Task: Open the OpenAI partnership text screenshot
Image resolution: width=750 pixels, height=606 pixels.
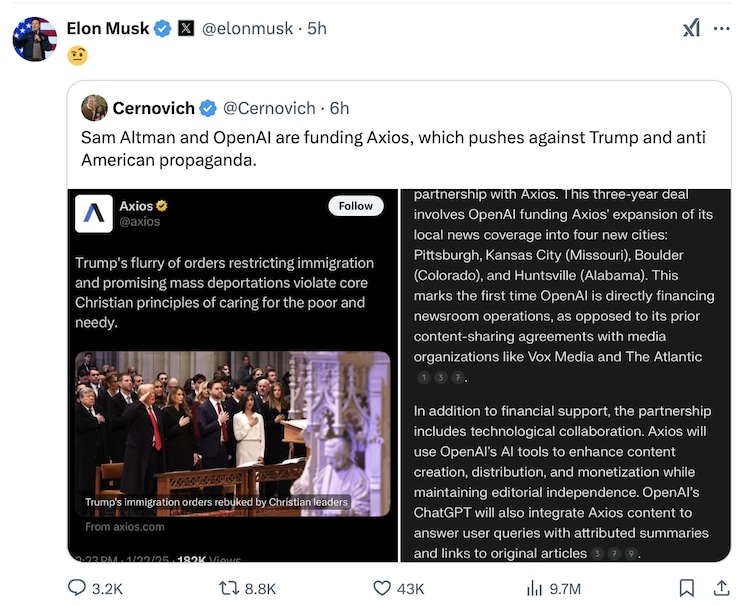Action: [564, 375]
